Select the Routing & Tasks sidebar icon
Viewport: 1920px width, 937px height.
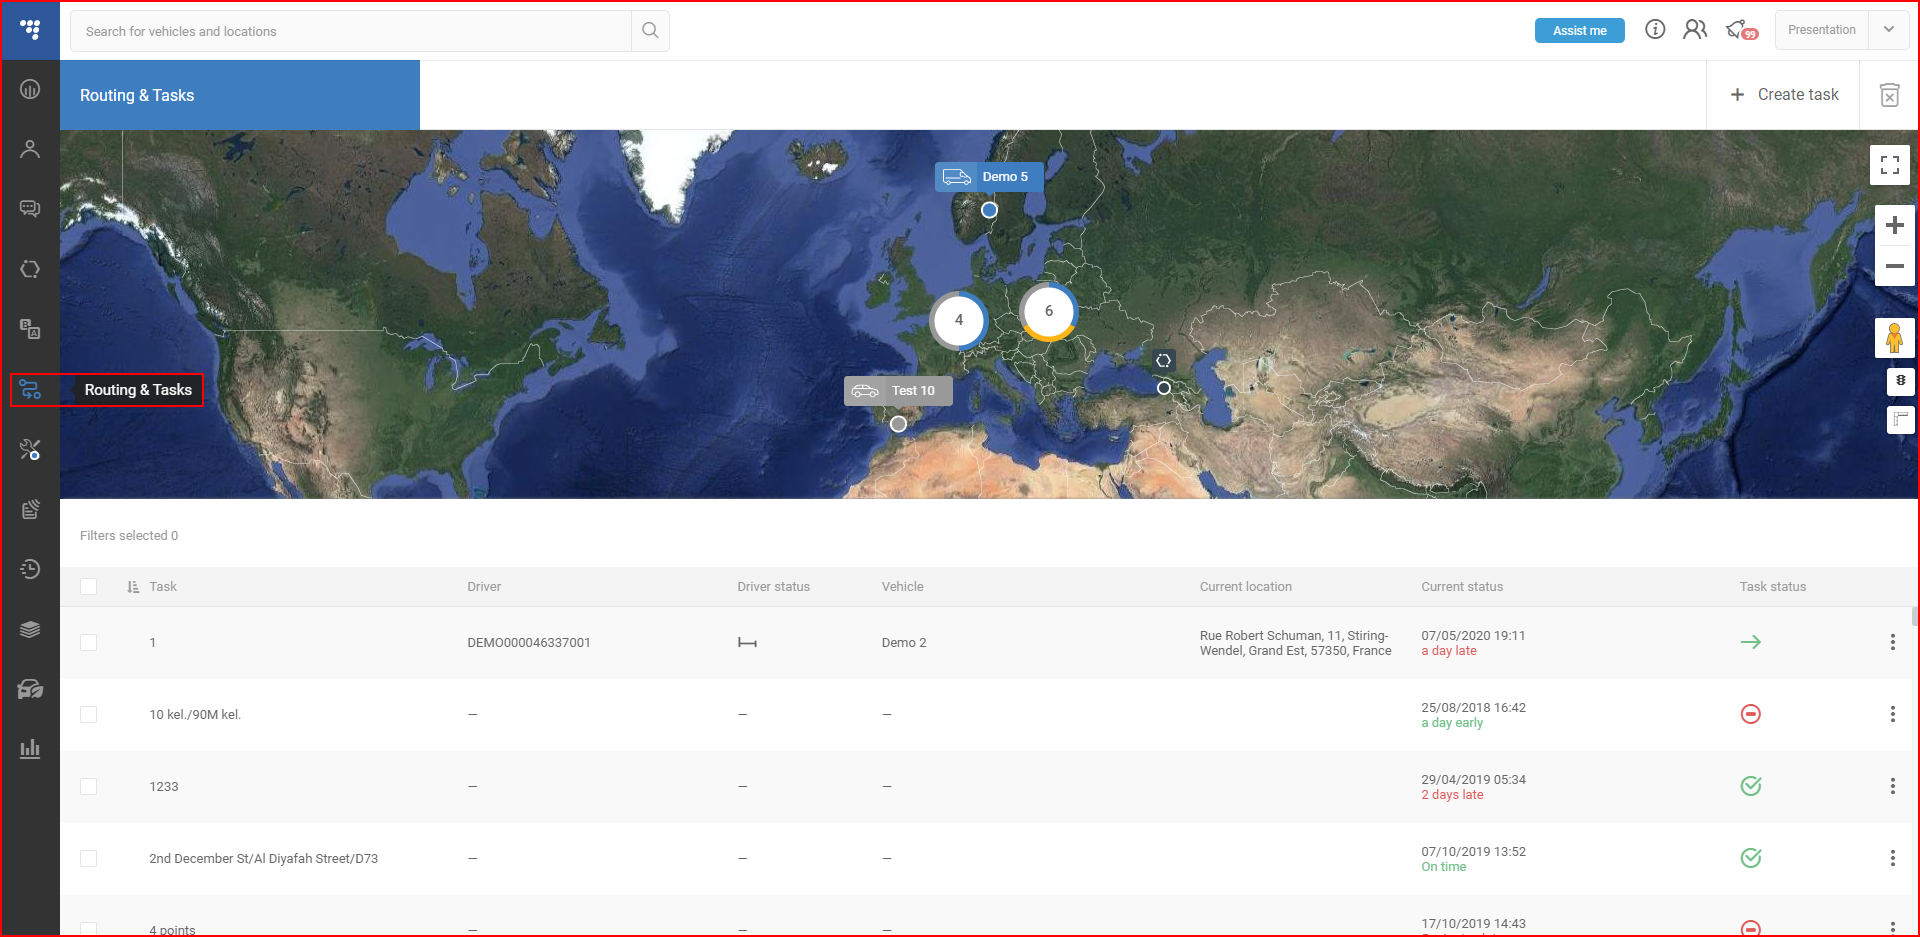coord(30,390)
